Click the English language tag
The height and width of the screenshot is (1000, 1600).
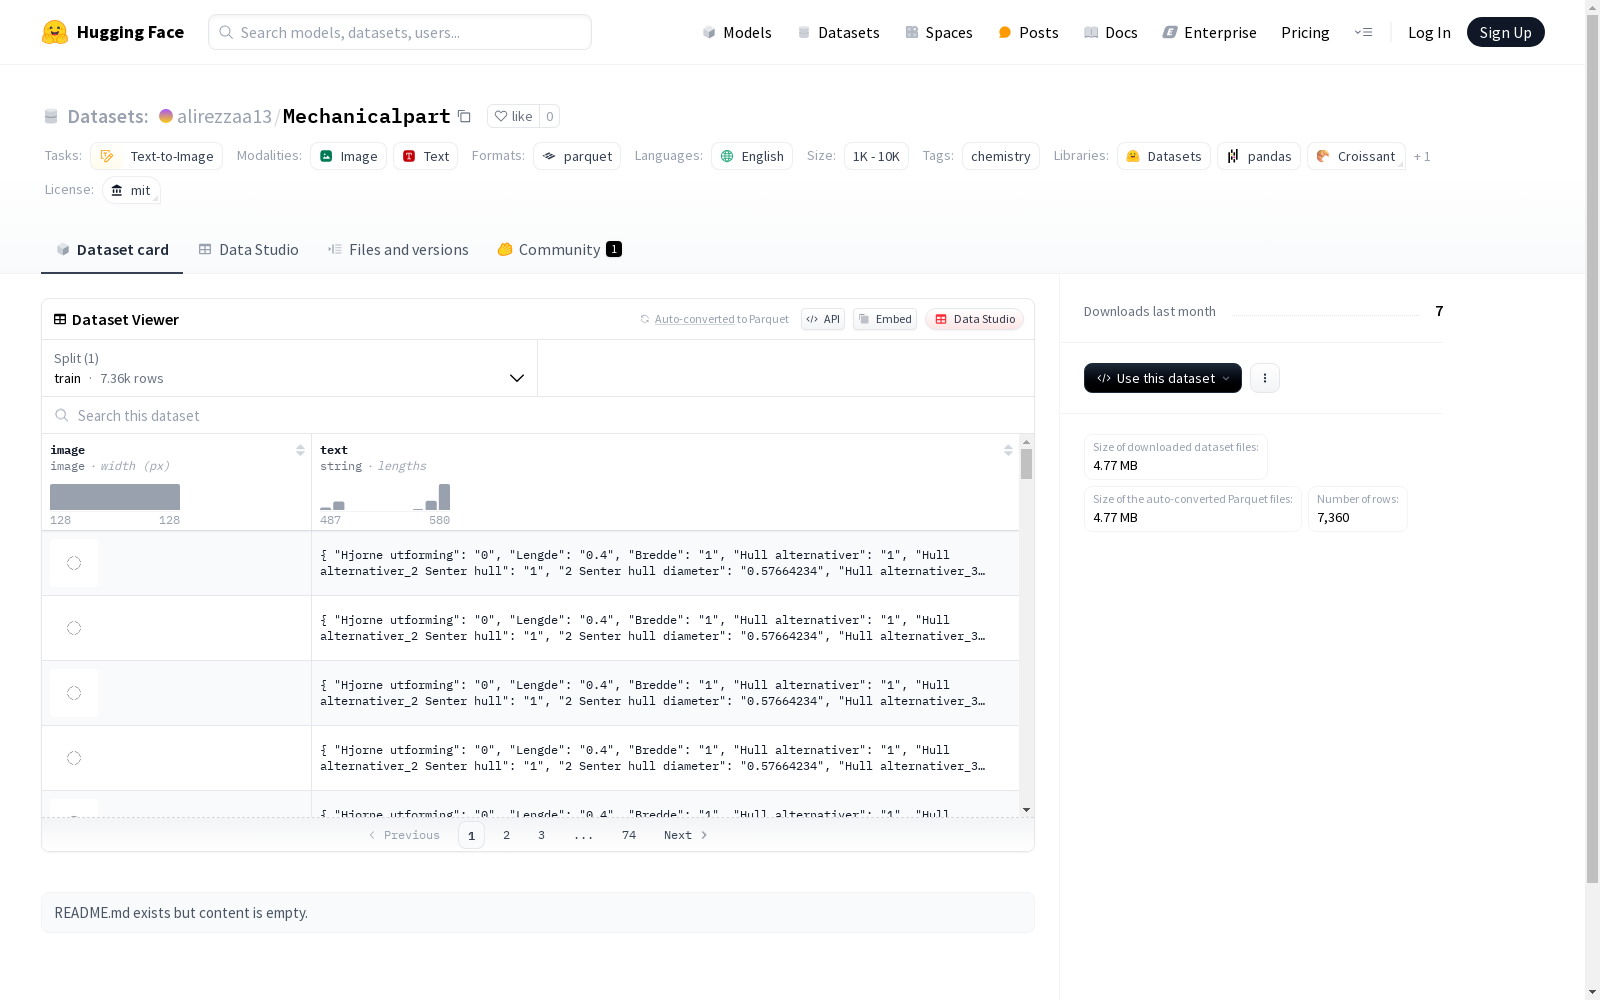(x=752, y=156)
